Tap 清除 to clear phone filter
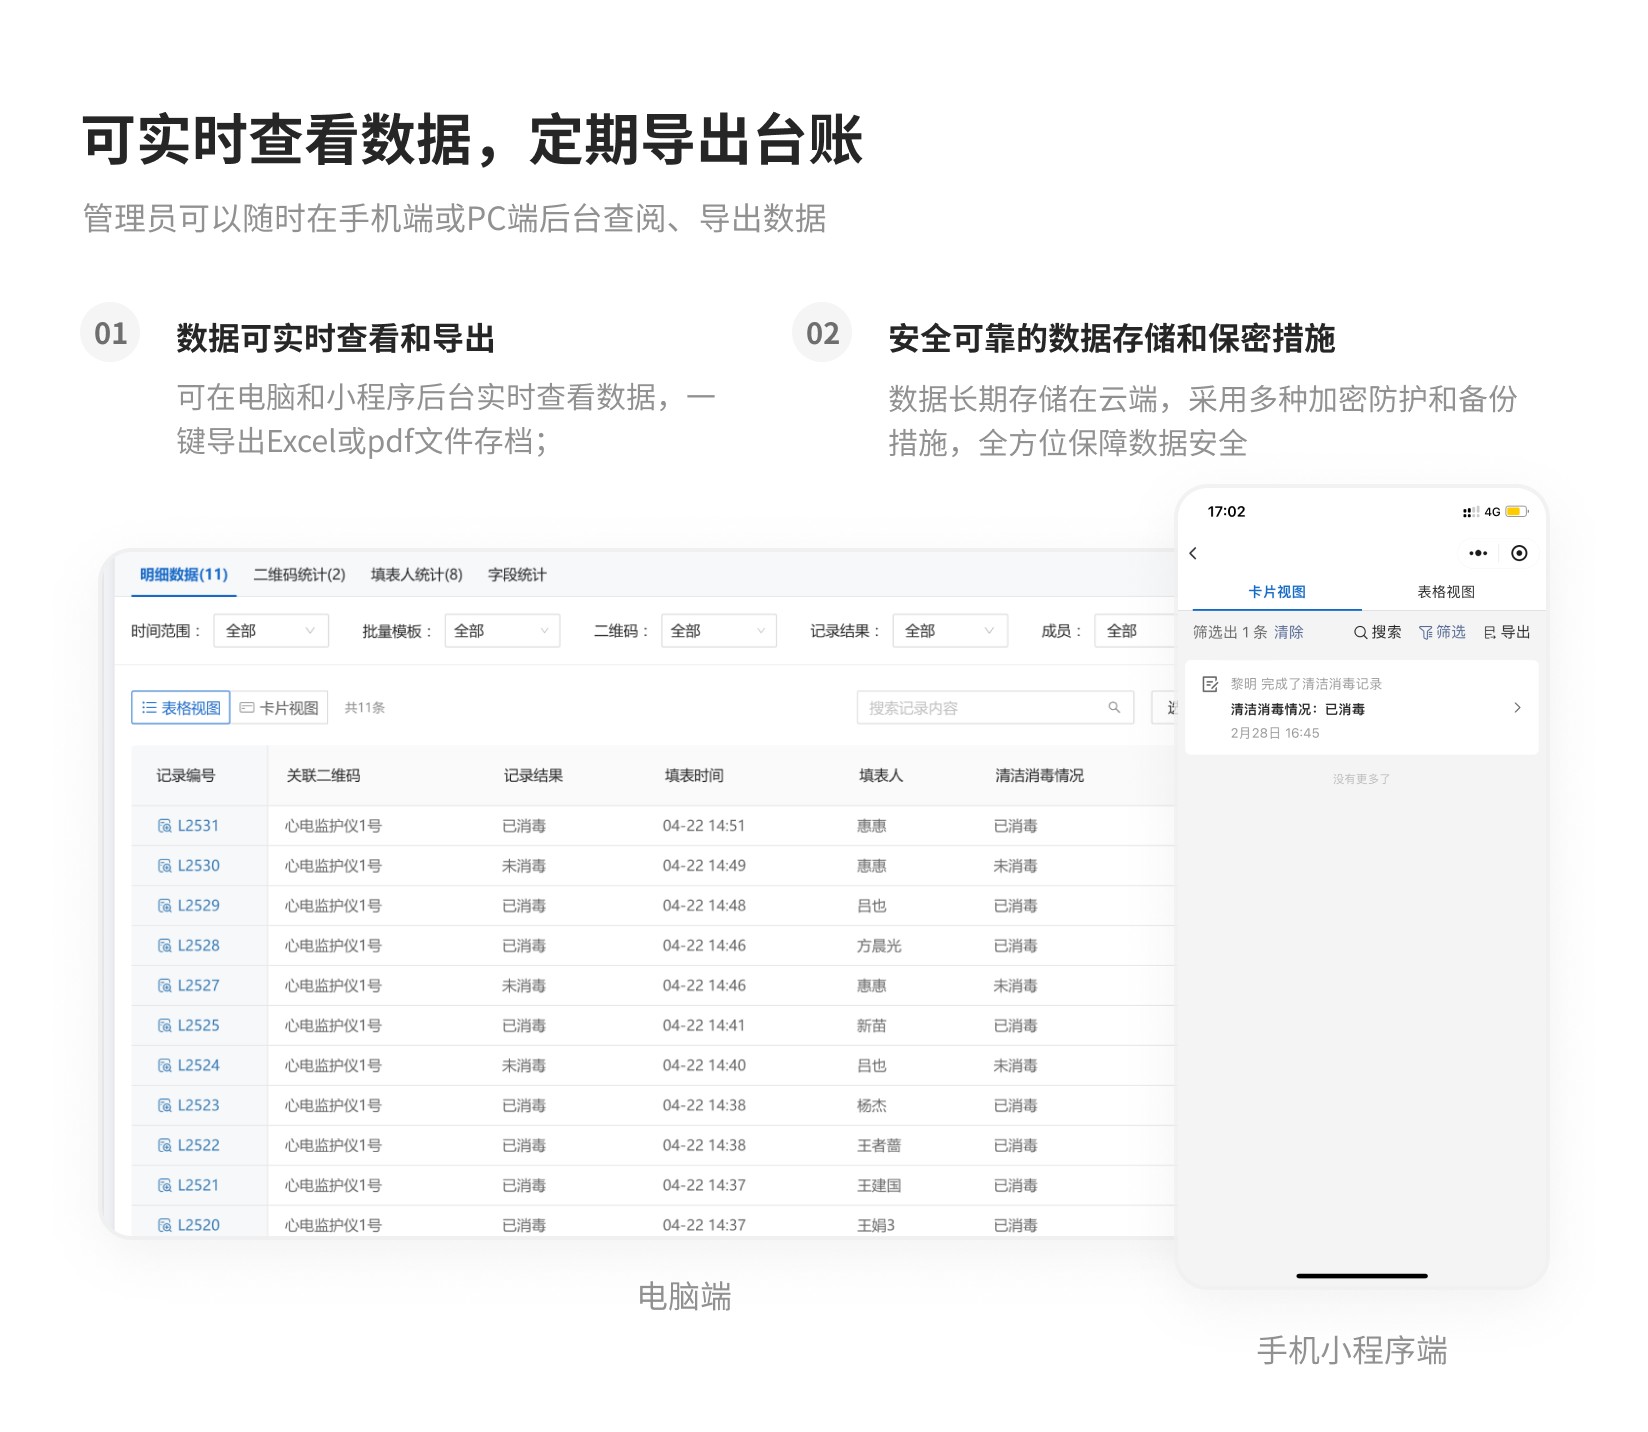1648x1432 pixels. pyautogui.click(x=1288, y=632)
